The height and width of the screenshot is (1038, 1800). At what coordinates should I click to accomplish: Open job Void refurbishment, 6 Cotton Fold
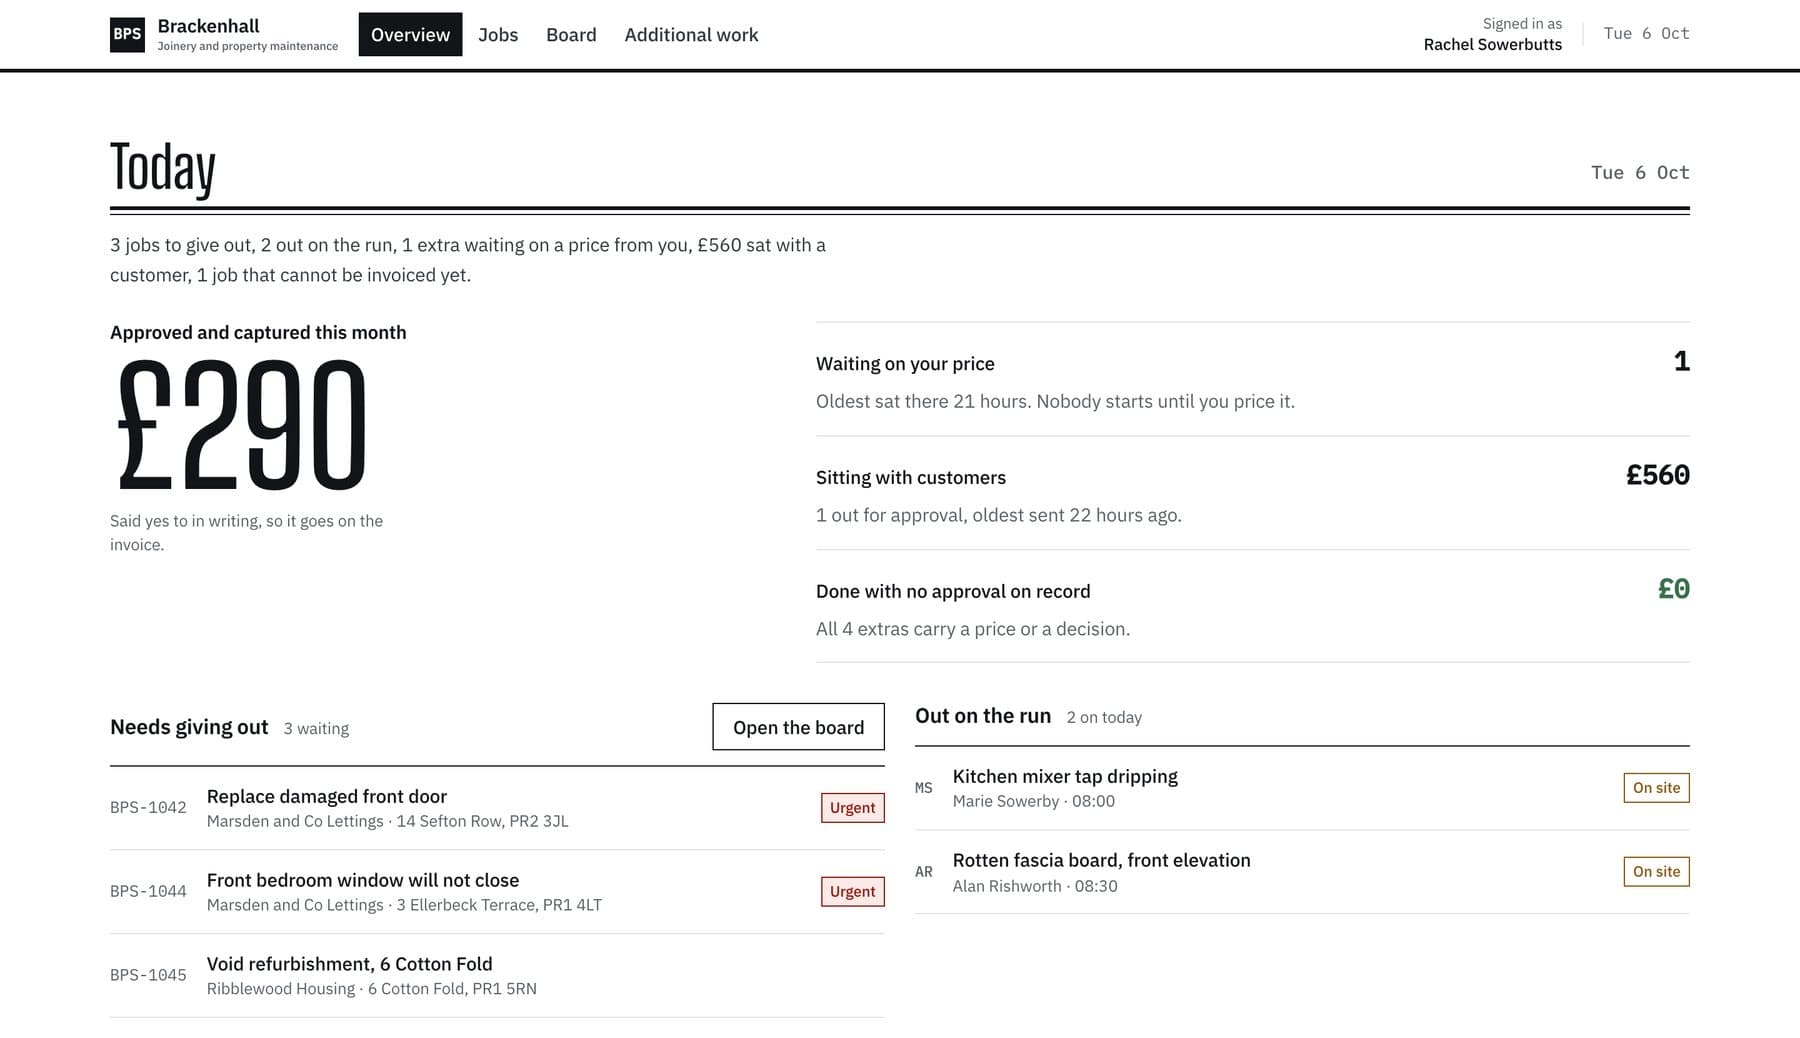point(497,976)
